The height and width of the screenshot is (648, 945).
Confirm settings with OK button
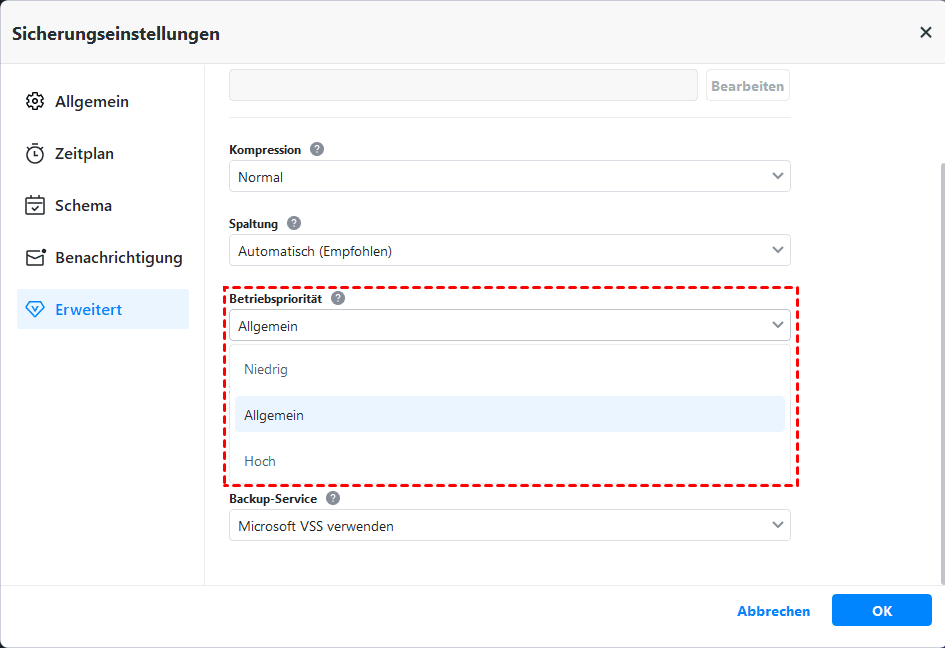881,611
